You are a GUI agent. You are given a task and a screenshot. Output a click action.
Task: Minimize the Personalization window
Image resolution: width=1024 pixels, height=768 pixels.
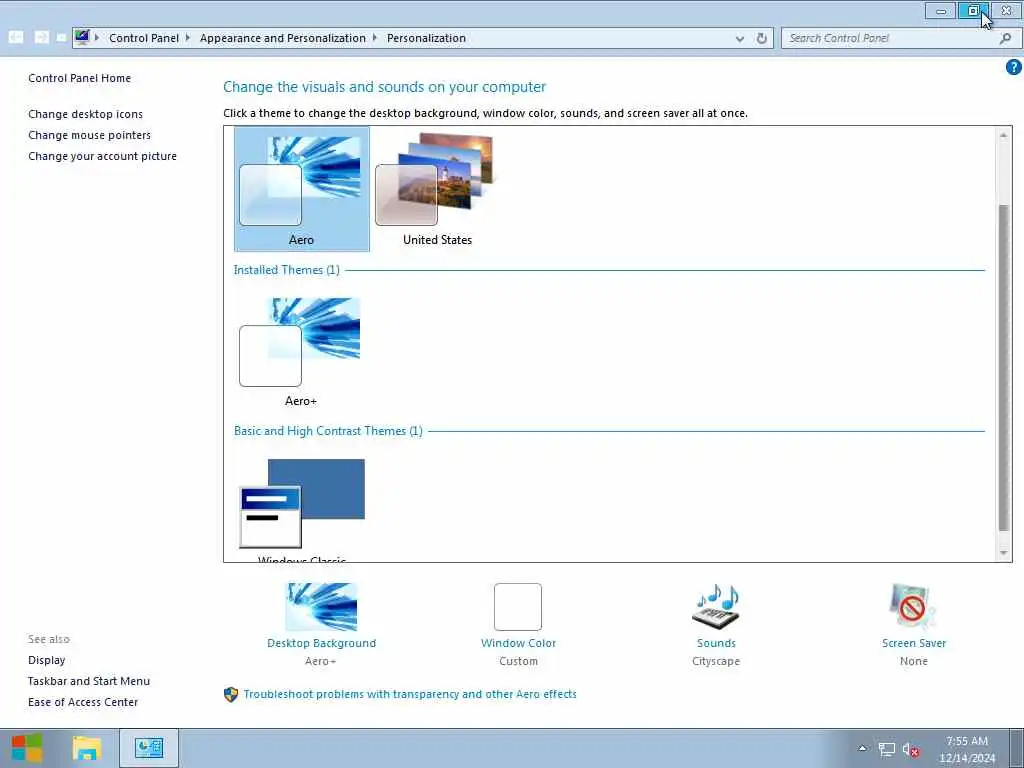pos(941,10)
